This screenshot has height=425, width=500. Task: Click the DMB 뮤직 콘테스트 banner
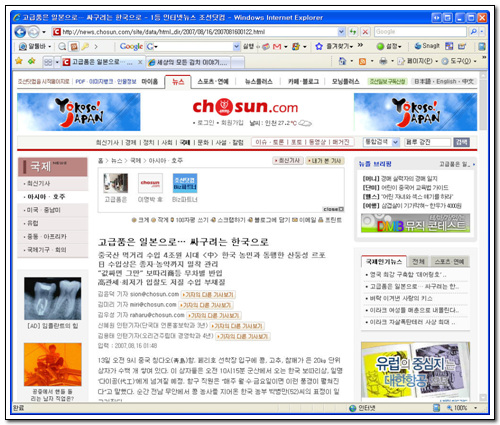(x=415, y=223)
